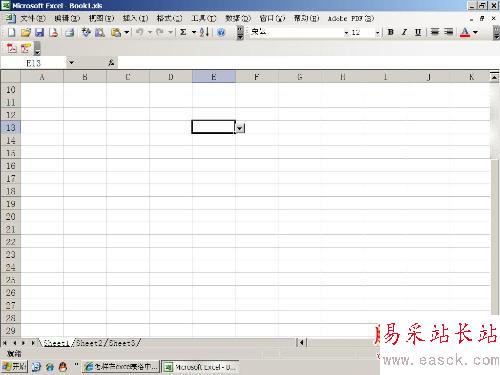Screen dimensions: 500x375
Task: Open Excel Help question mark icon
Action: pos(221,32)
